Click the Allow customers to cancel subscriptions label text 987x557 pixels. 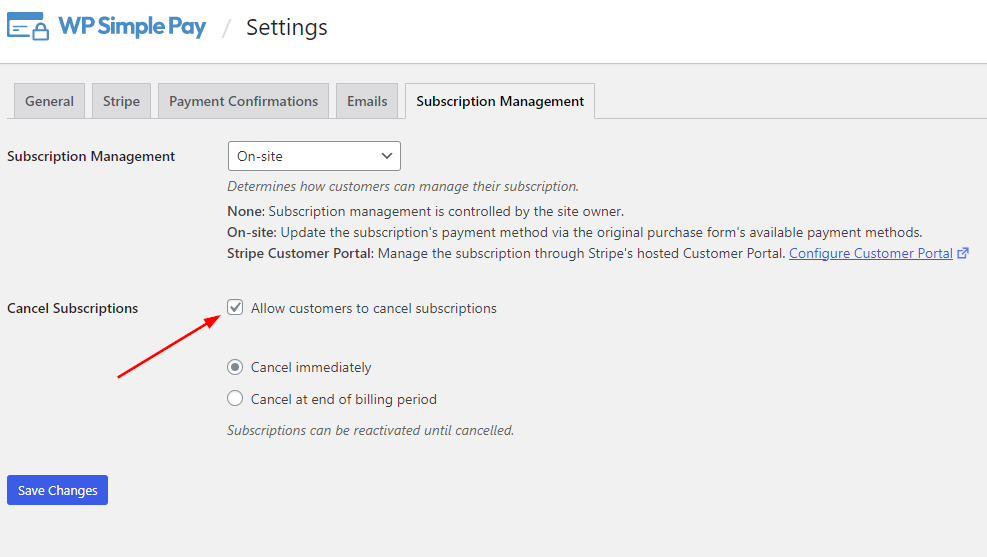click(373, 308)
